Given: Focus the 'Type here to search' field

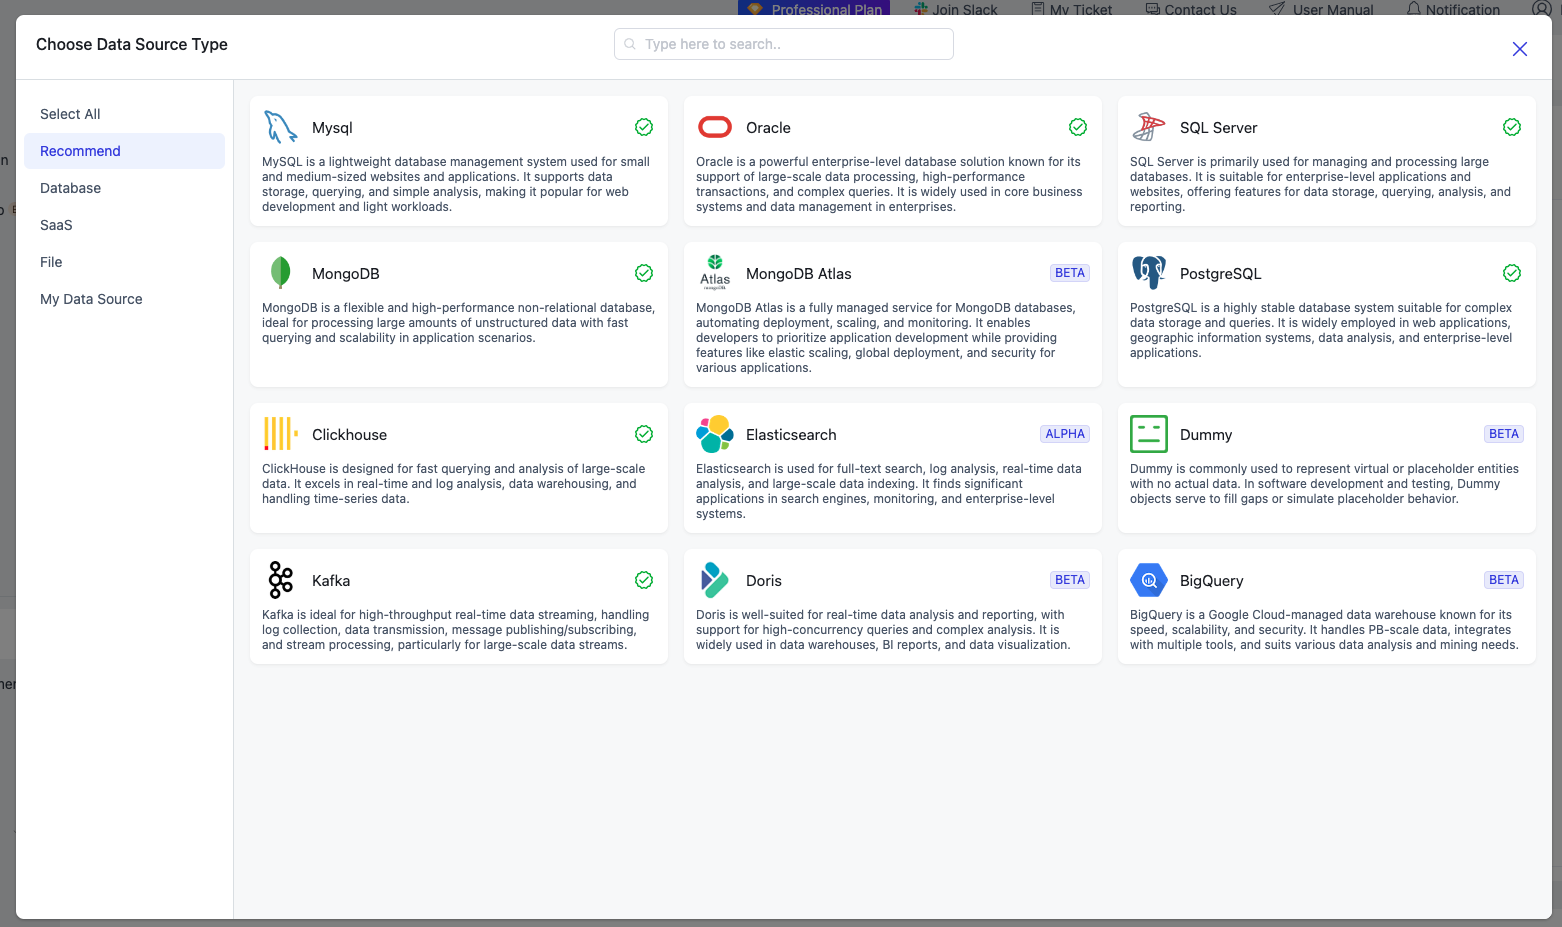Looking at the screenshot, I should (x=784, y=44).
